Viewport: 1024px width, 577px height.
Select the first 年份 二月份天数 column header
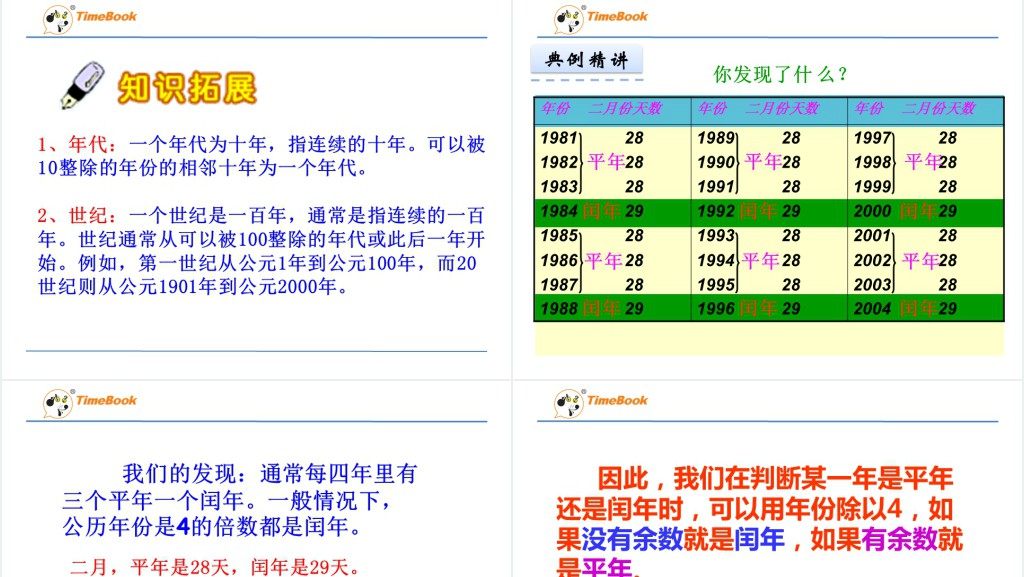(x=611, y=109)
